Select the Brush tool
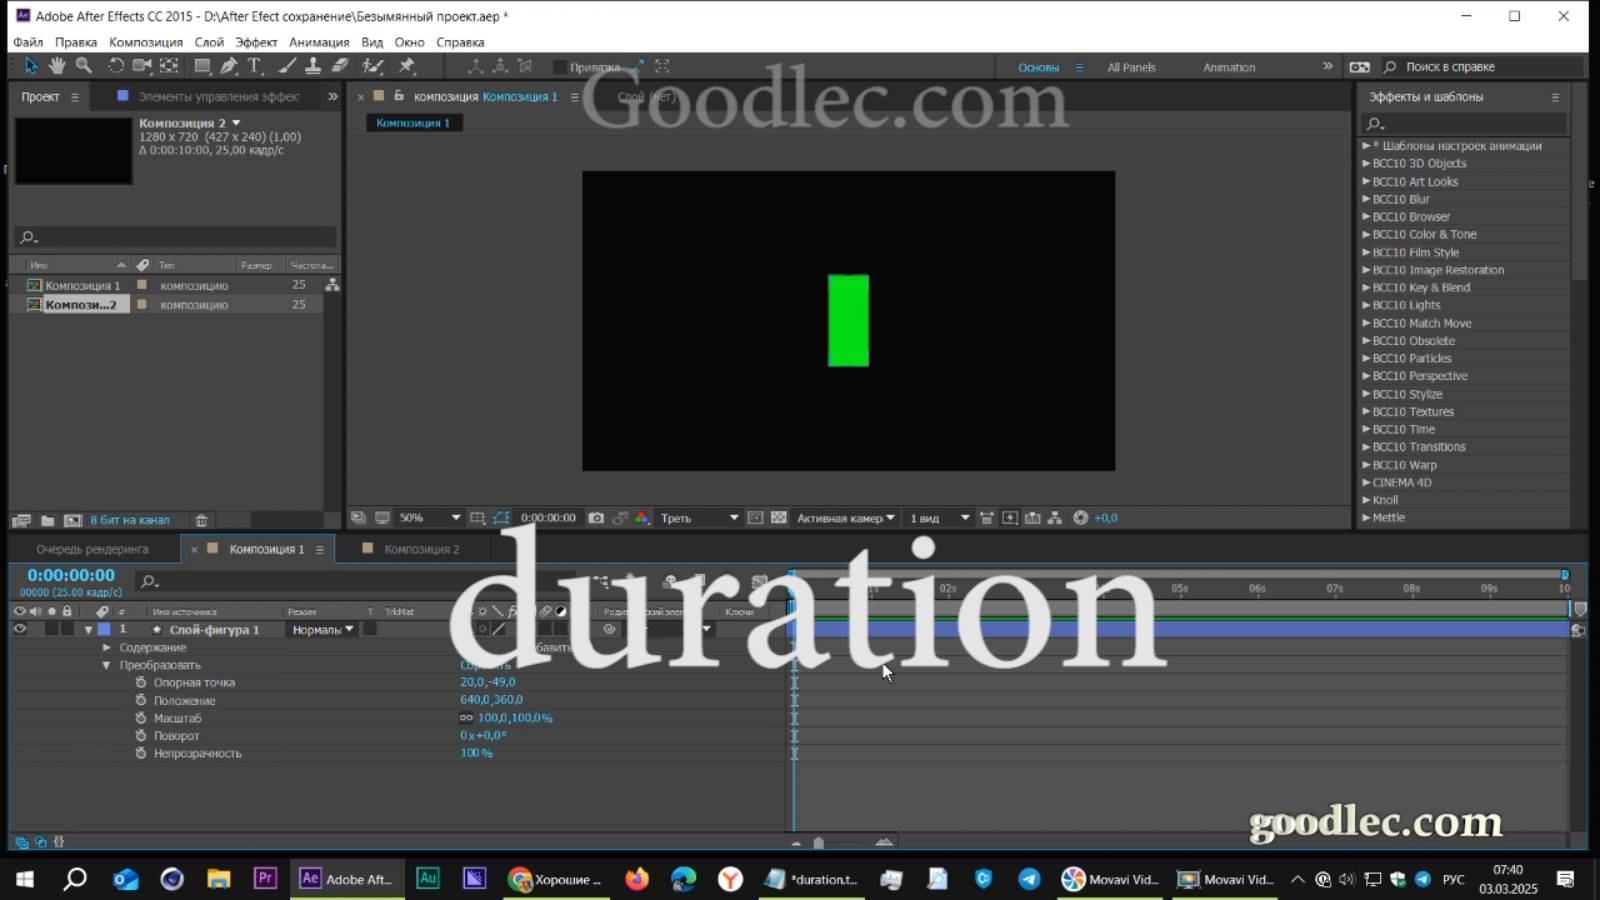Screen dimensions: 1600x900 point(287,66)
